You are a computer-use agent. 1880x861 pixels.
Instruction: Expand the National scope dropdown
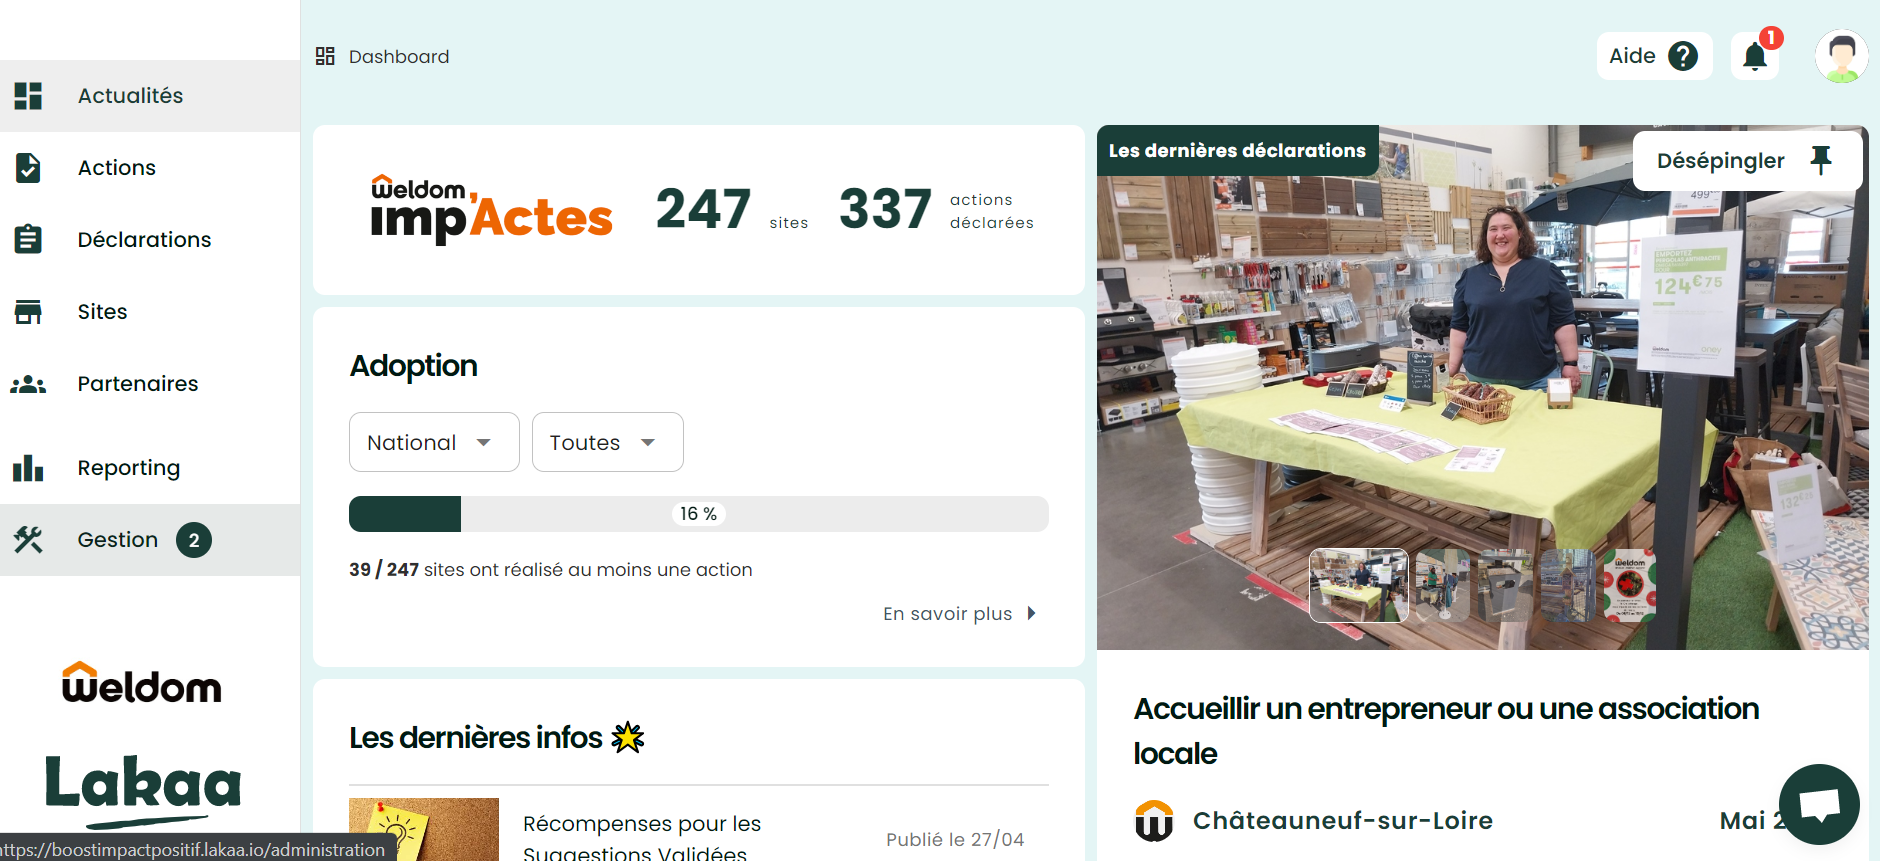(x=434, y=442)
